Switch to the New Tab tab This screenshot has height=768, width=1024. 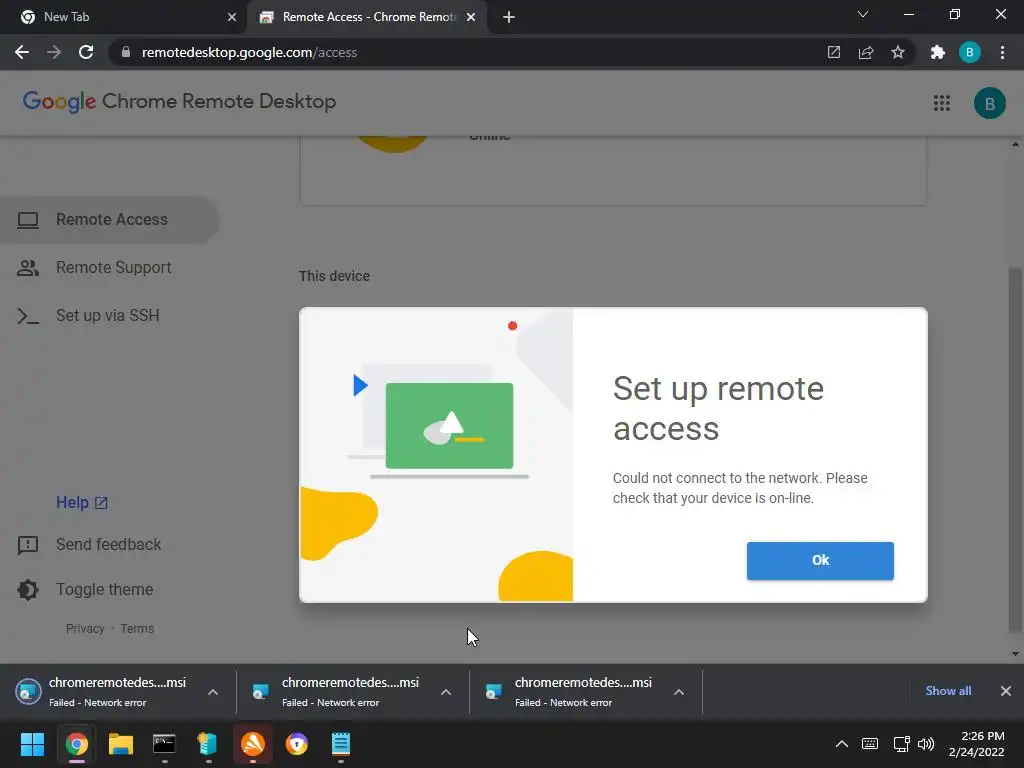point(123,17)
